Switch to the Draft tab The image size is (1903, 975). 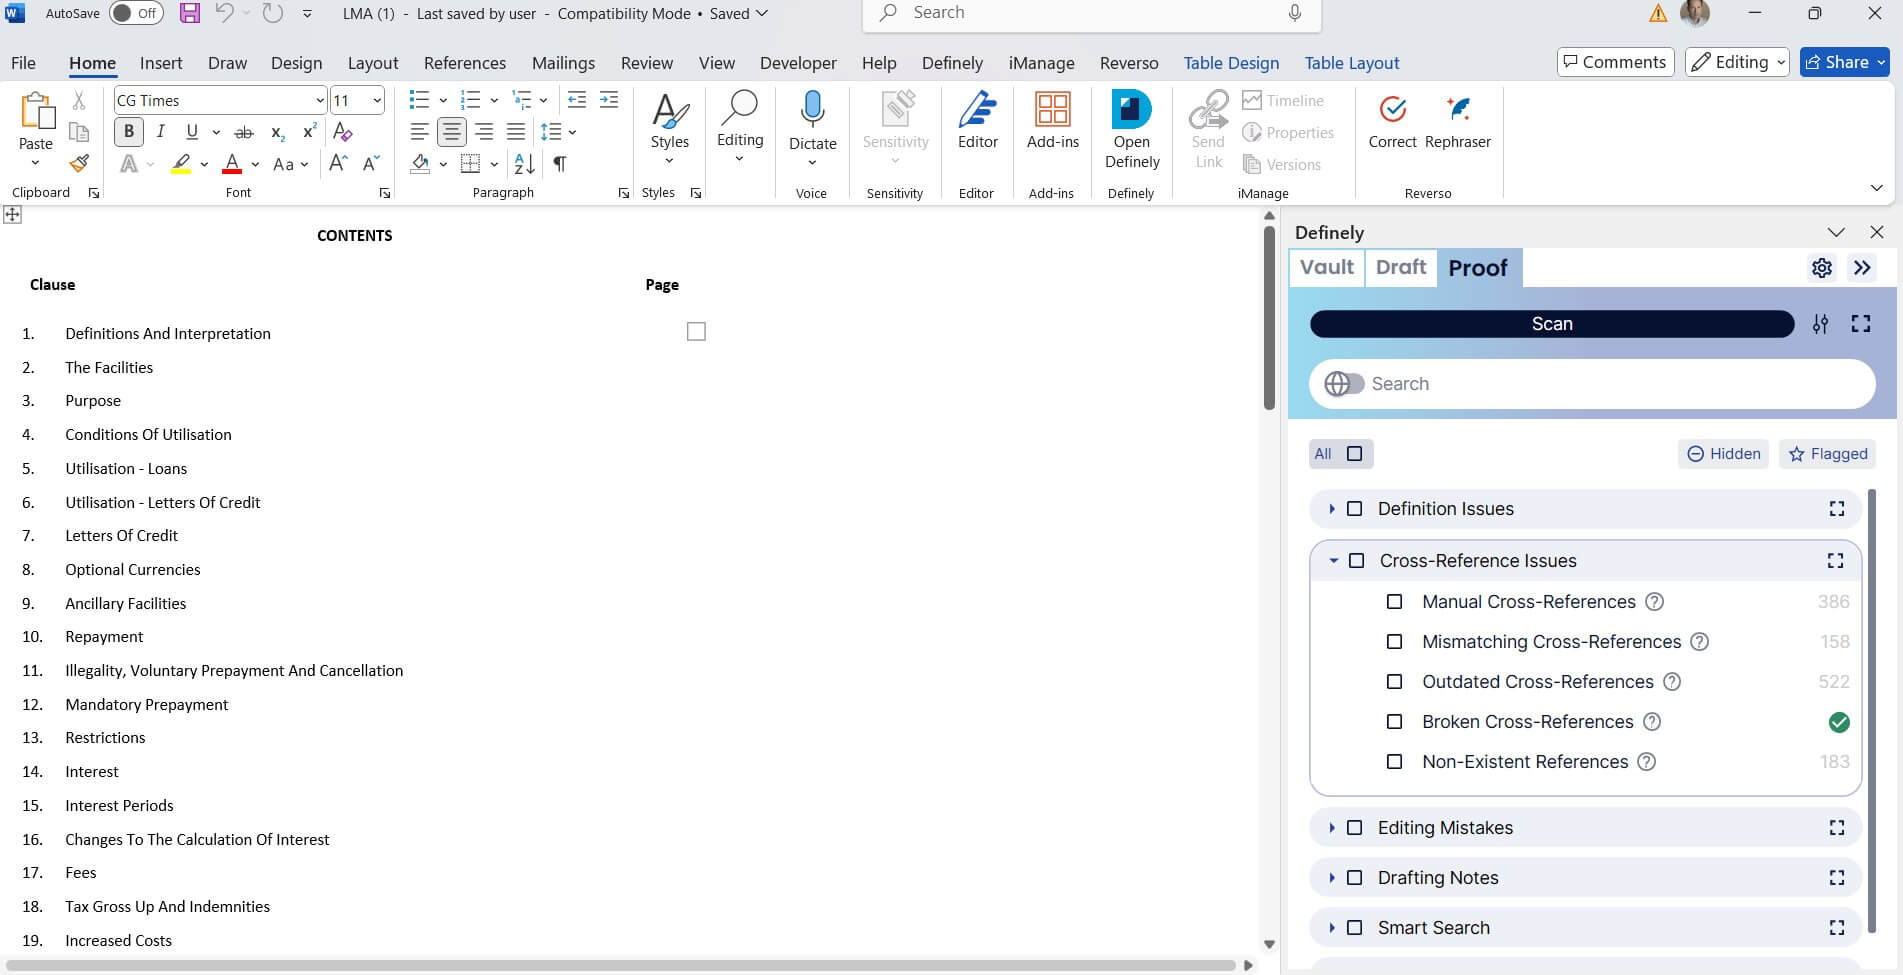pyautogui.click(x=1400, y=268)
